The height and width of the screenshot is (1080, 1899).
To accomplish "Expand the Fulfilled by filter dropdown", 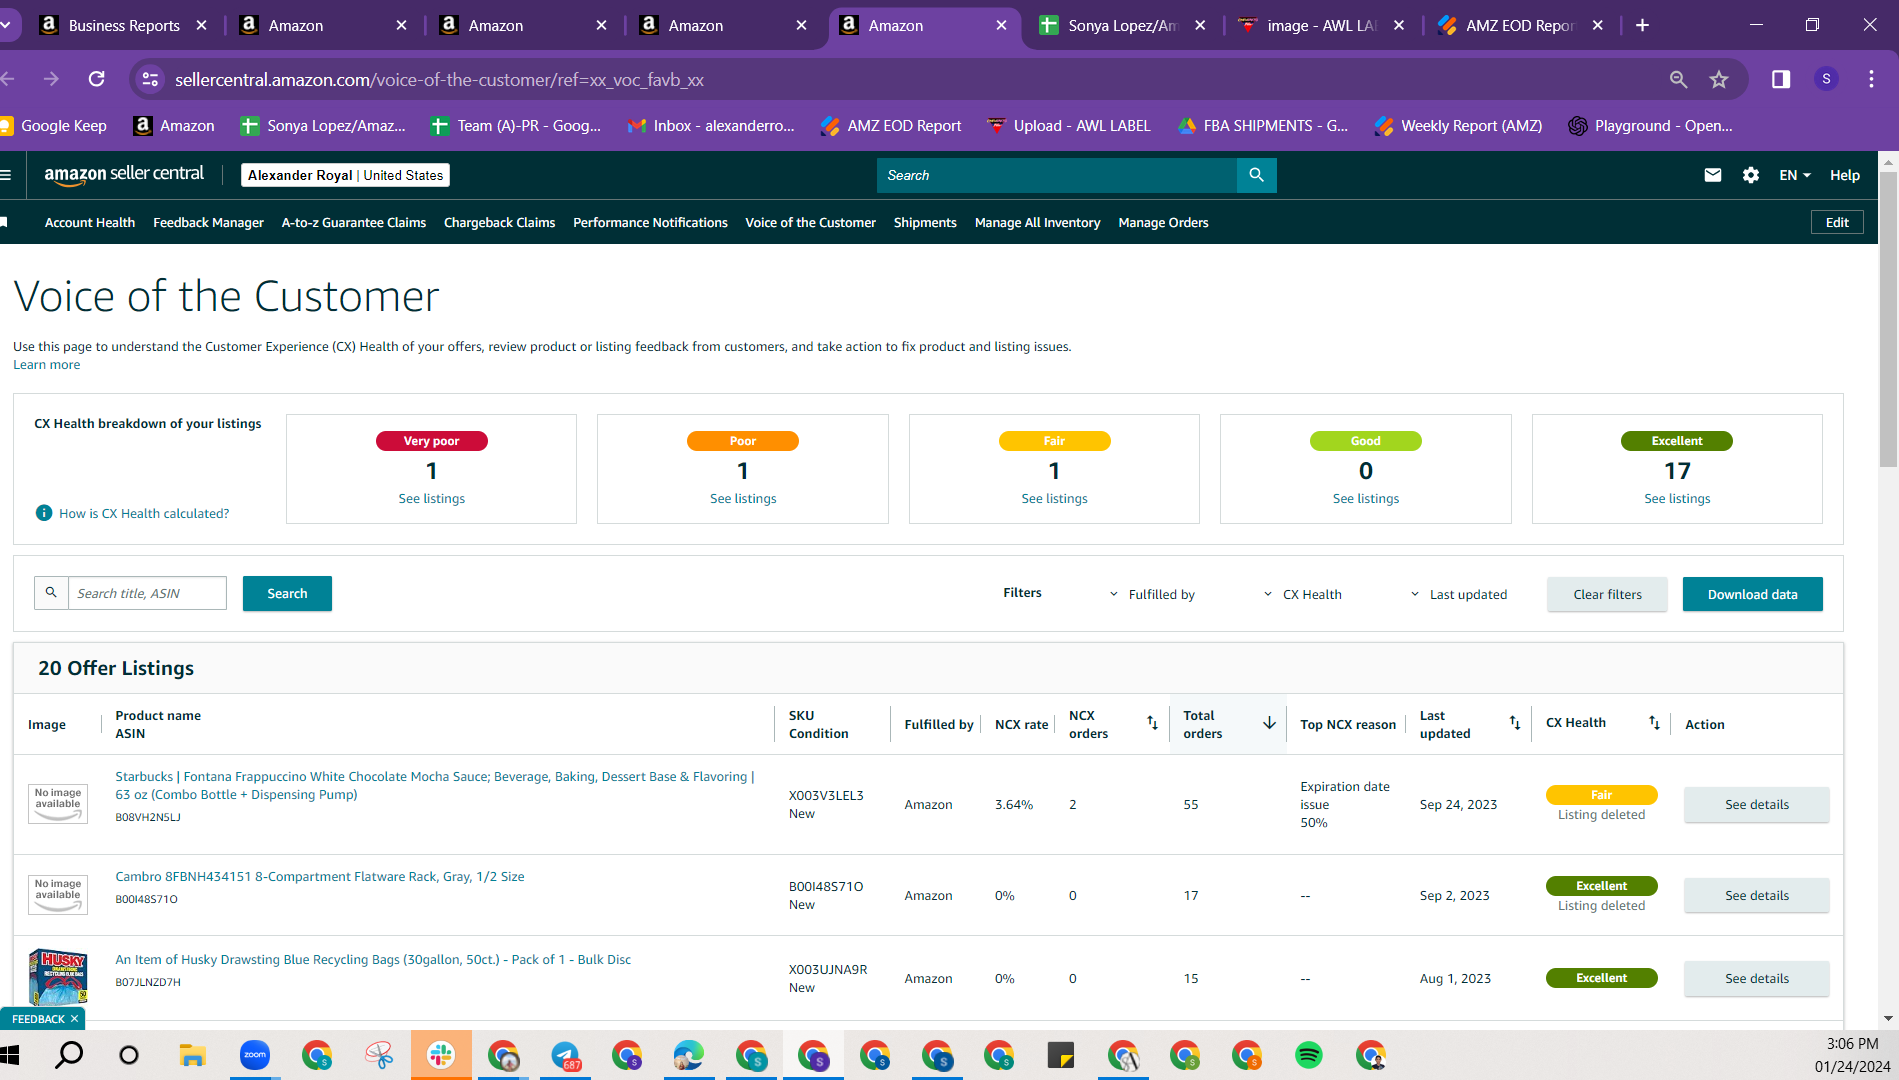I will click(1151, 594).
